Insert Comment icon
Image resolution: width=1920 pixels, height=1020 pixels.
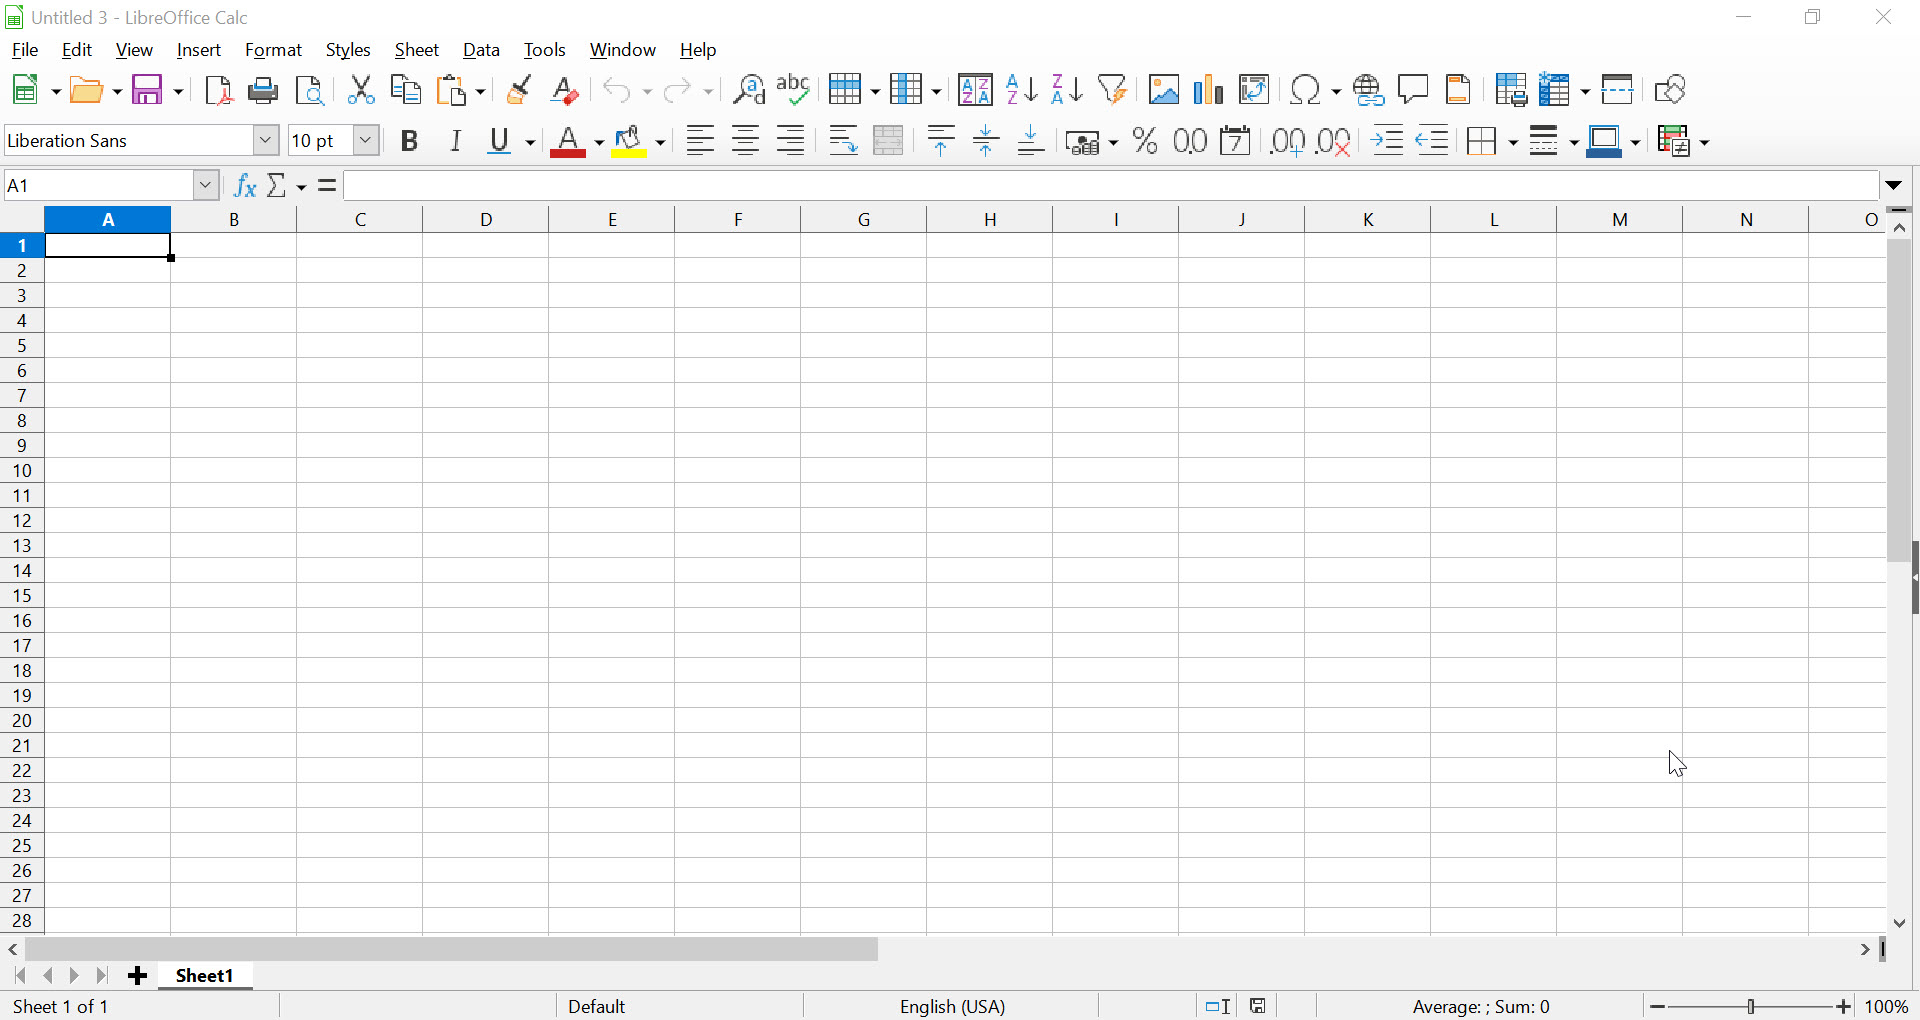click(1414, 90)
